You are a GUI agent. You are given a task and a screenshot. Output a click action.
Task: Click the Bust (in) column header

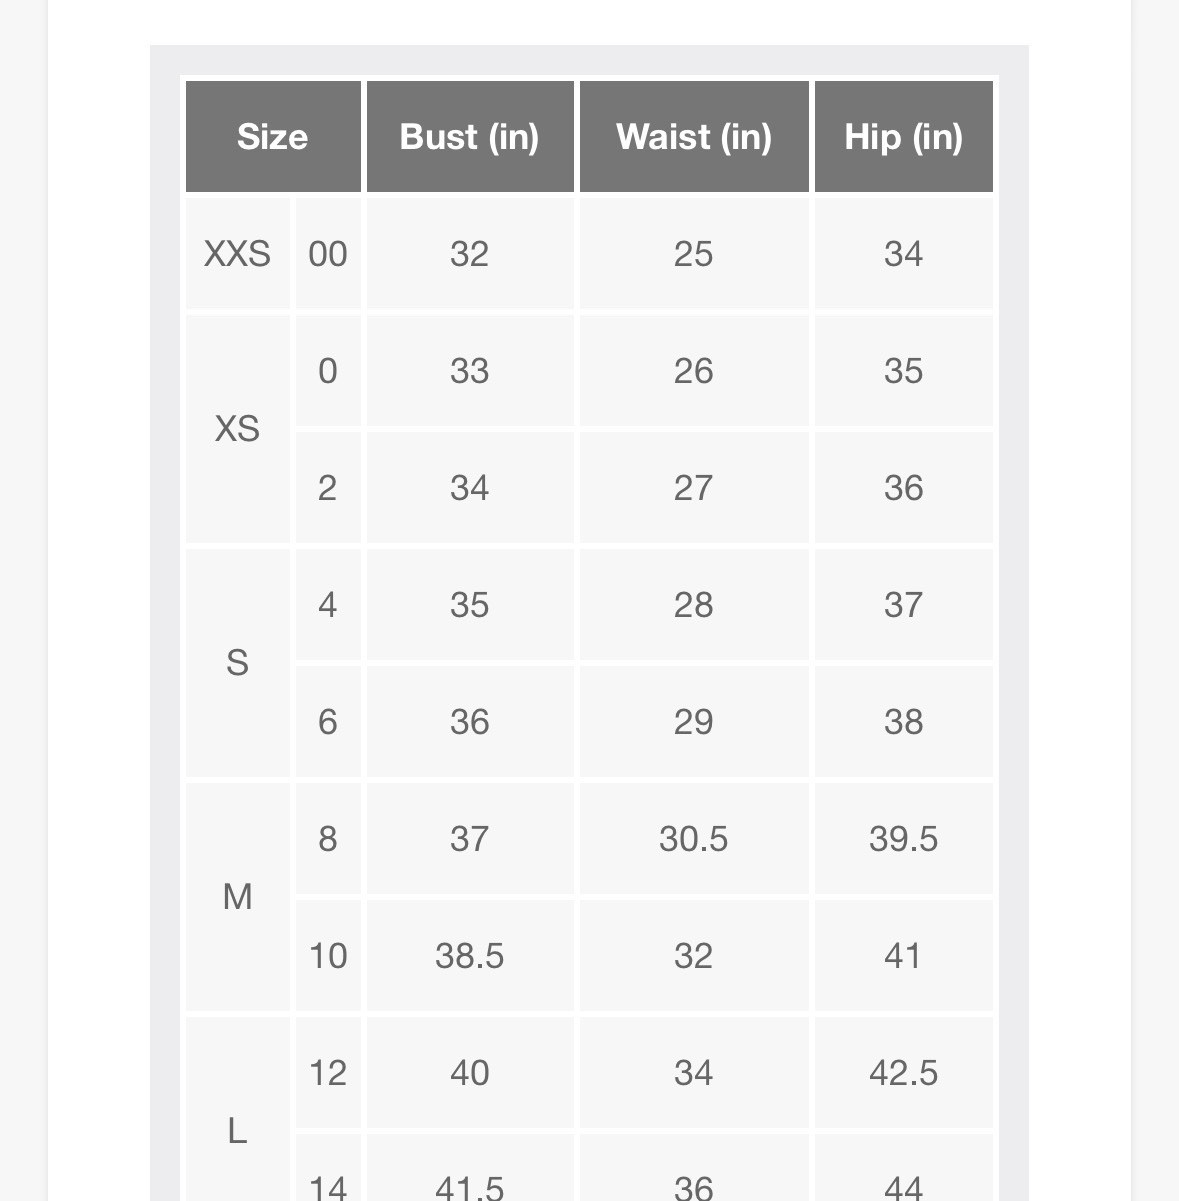[470, 136]
